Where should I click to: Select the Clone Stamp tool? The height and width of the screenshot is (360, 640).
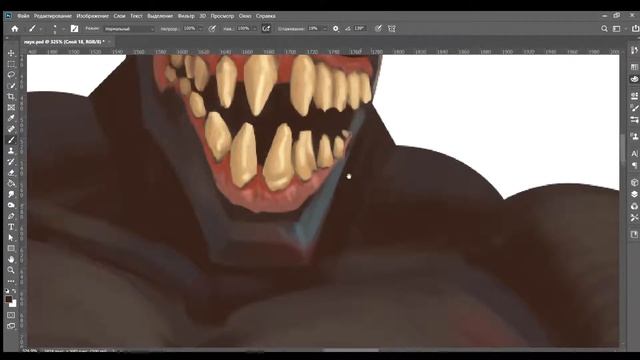(x=11, y=151)
